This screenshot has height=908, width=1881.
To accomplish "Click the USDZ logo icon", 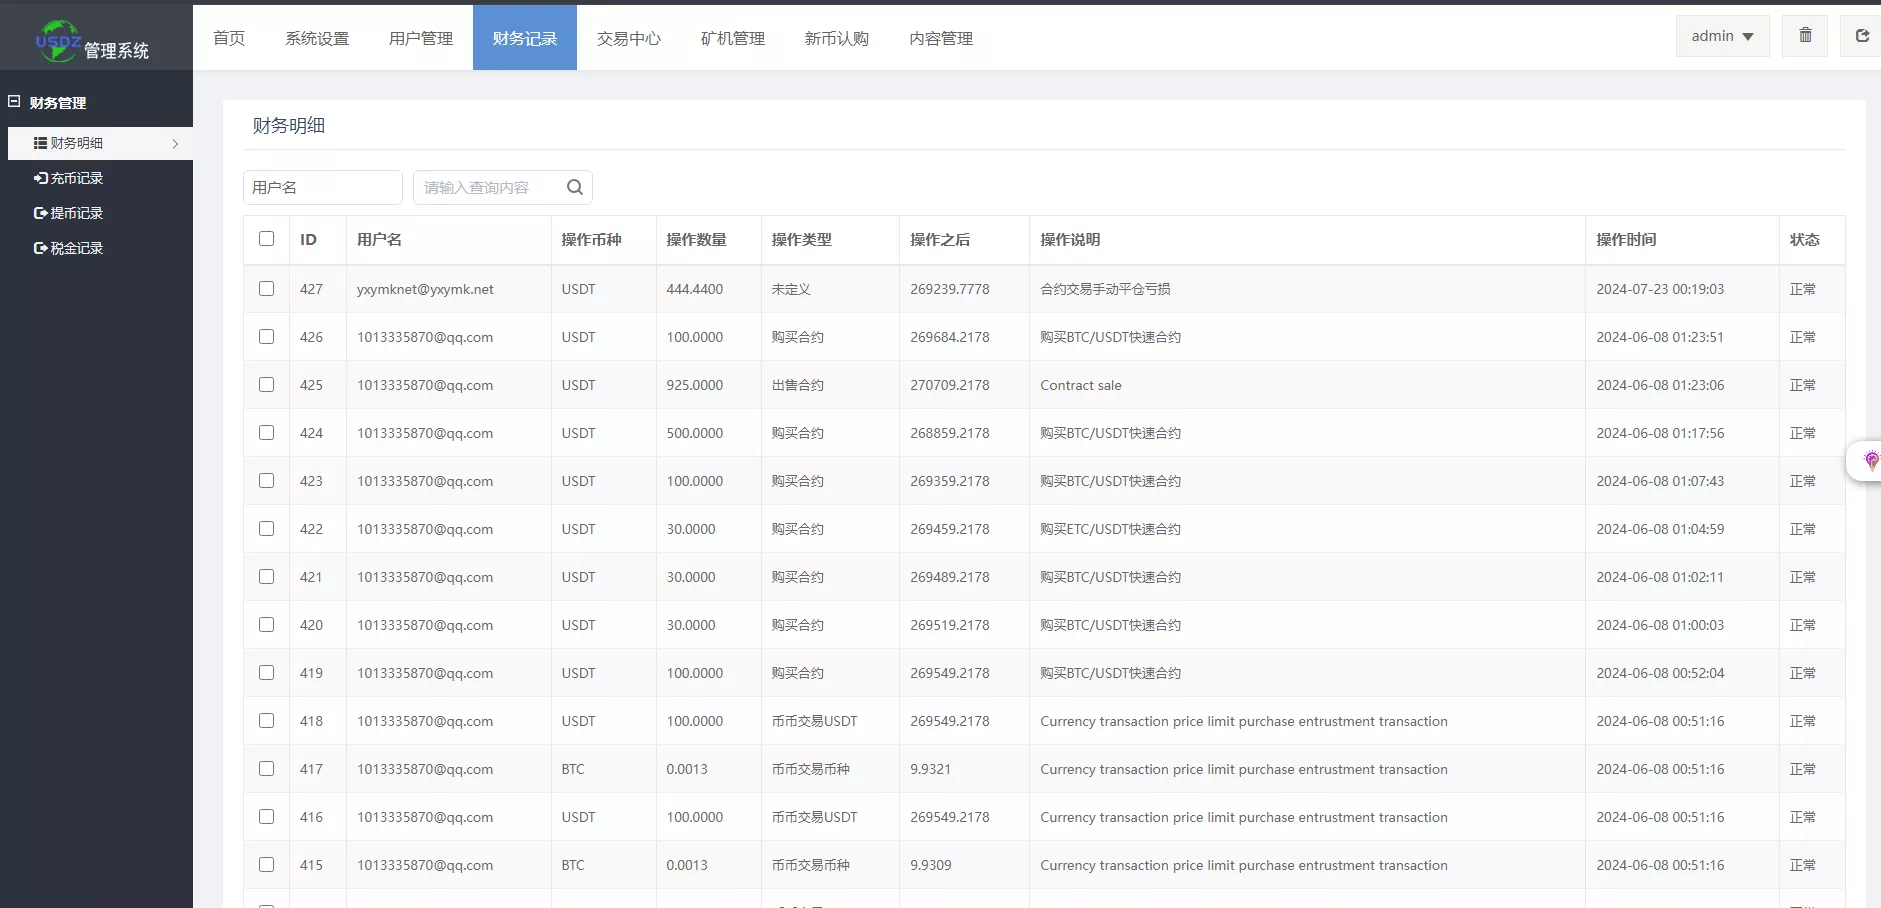I will (x=57, y=41).
